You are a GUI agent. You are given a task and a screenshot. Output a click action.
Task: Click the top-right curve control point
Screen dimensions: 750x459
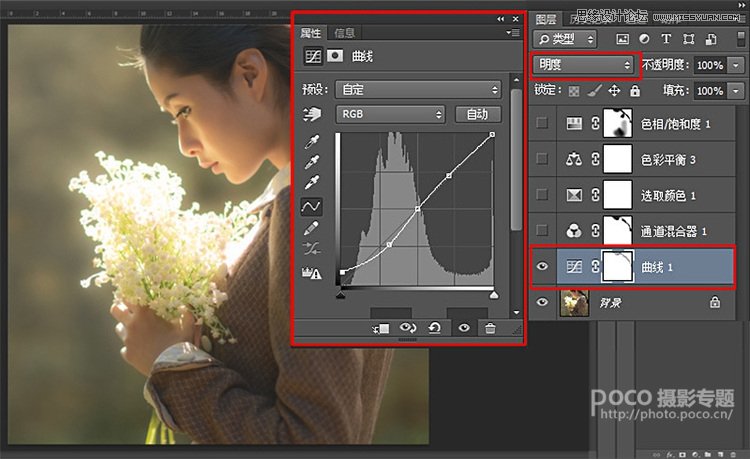(x=492, y=135)
